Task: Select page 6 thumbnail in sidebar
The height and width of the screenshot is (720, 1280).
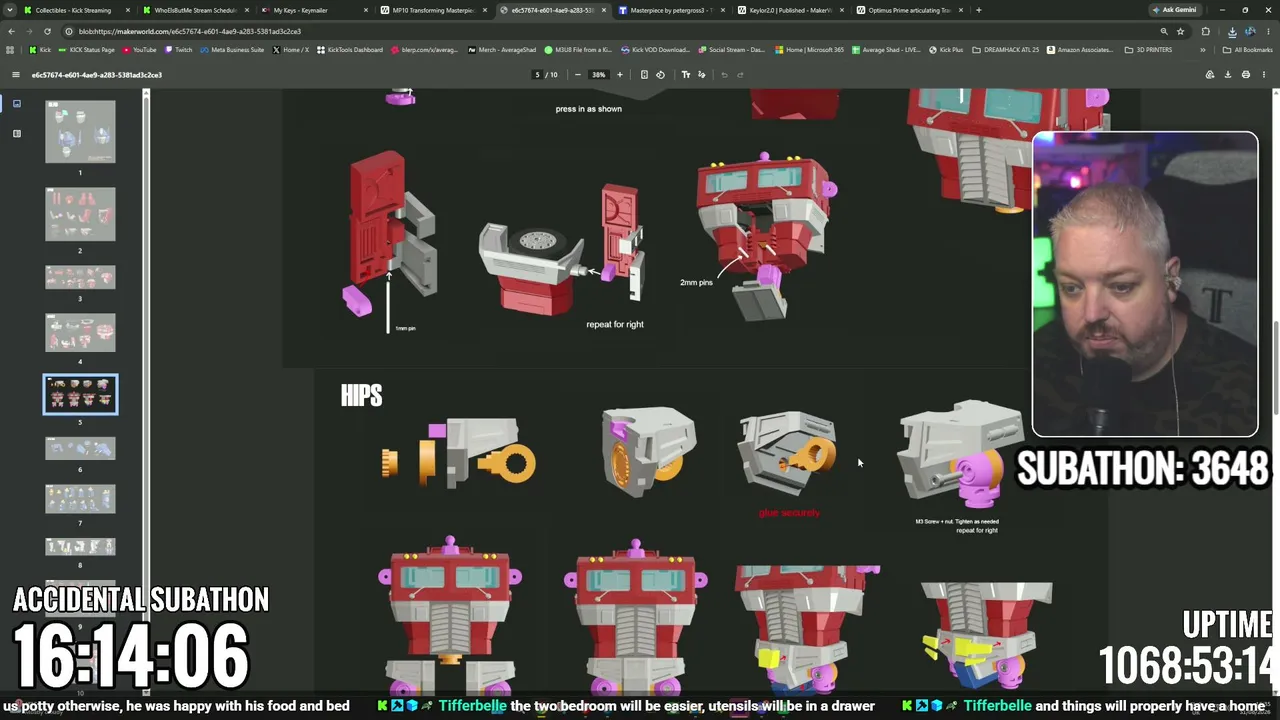Action: pyautogui.click(x=80, y=448)
